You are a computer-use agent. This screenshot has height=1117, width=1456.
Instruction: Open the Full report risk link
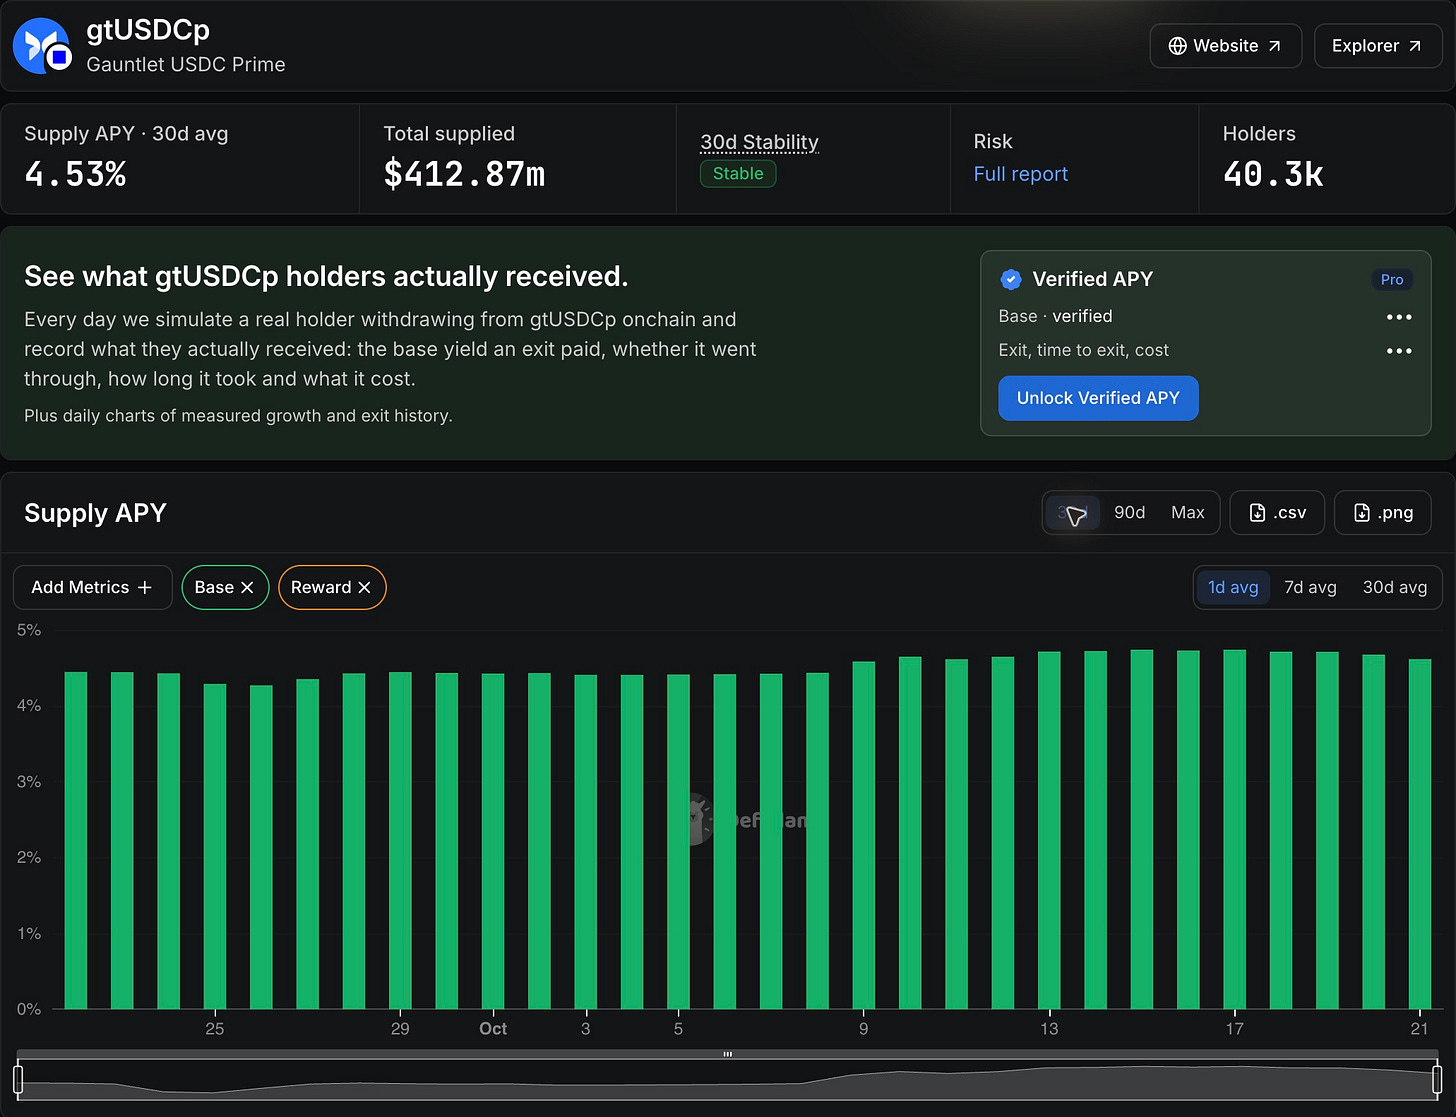[x=1020, y=174]
